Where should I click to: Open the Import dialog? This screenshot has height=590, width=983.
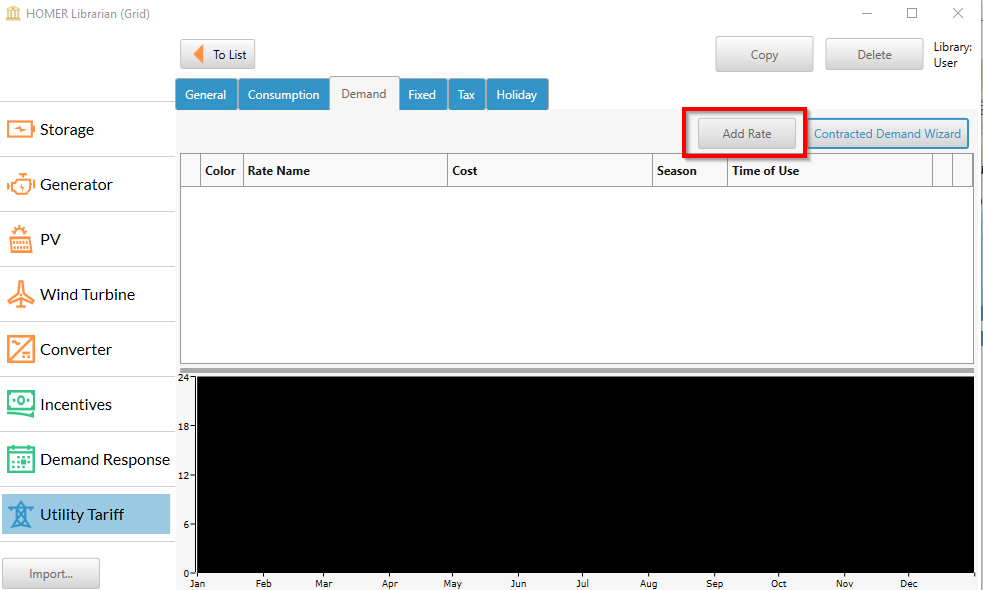50,573
